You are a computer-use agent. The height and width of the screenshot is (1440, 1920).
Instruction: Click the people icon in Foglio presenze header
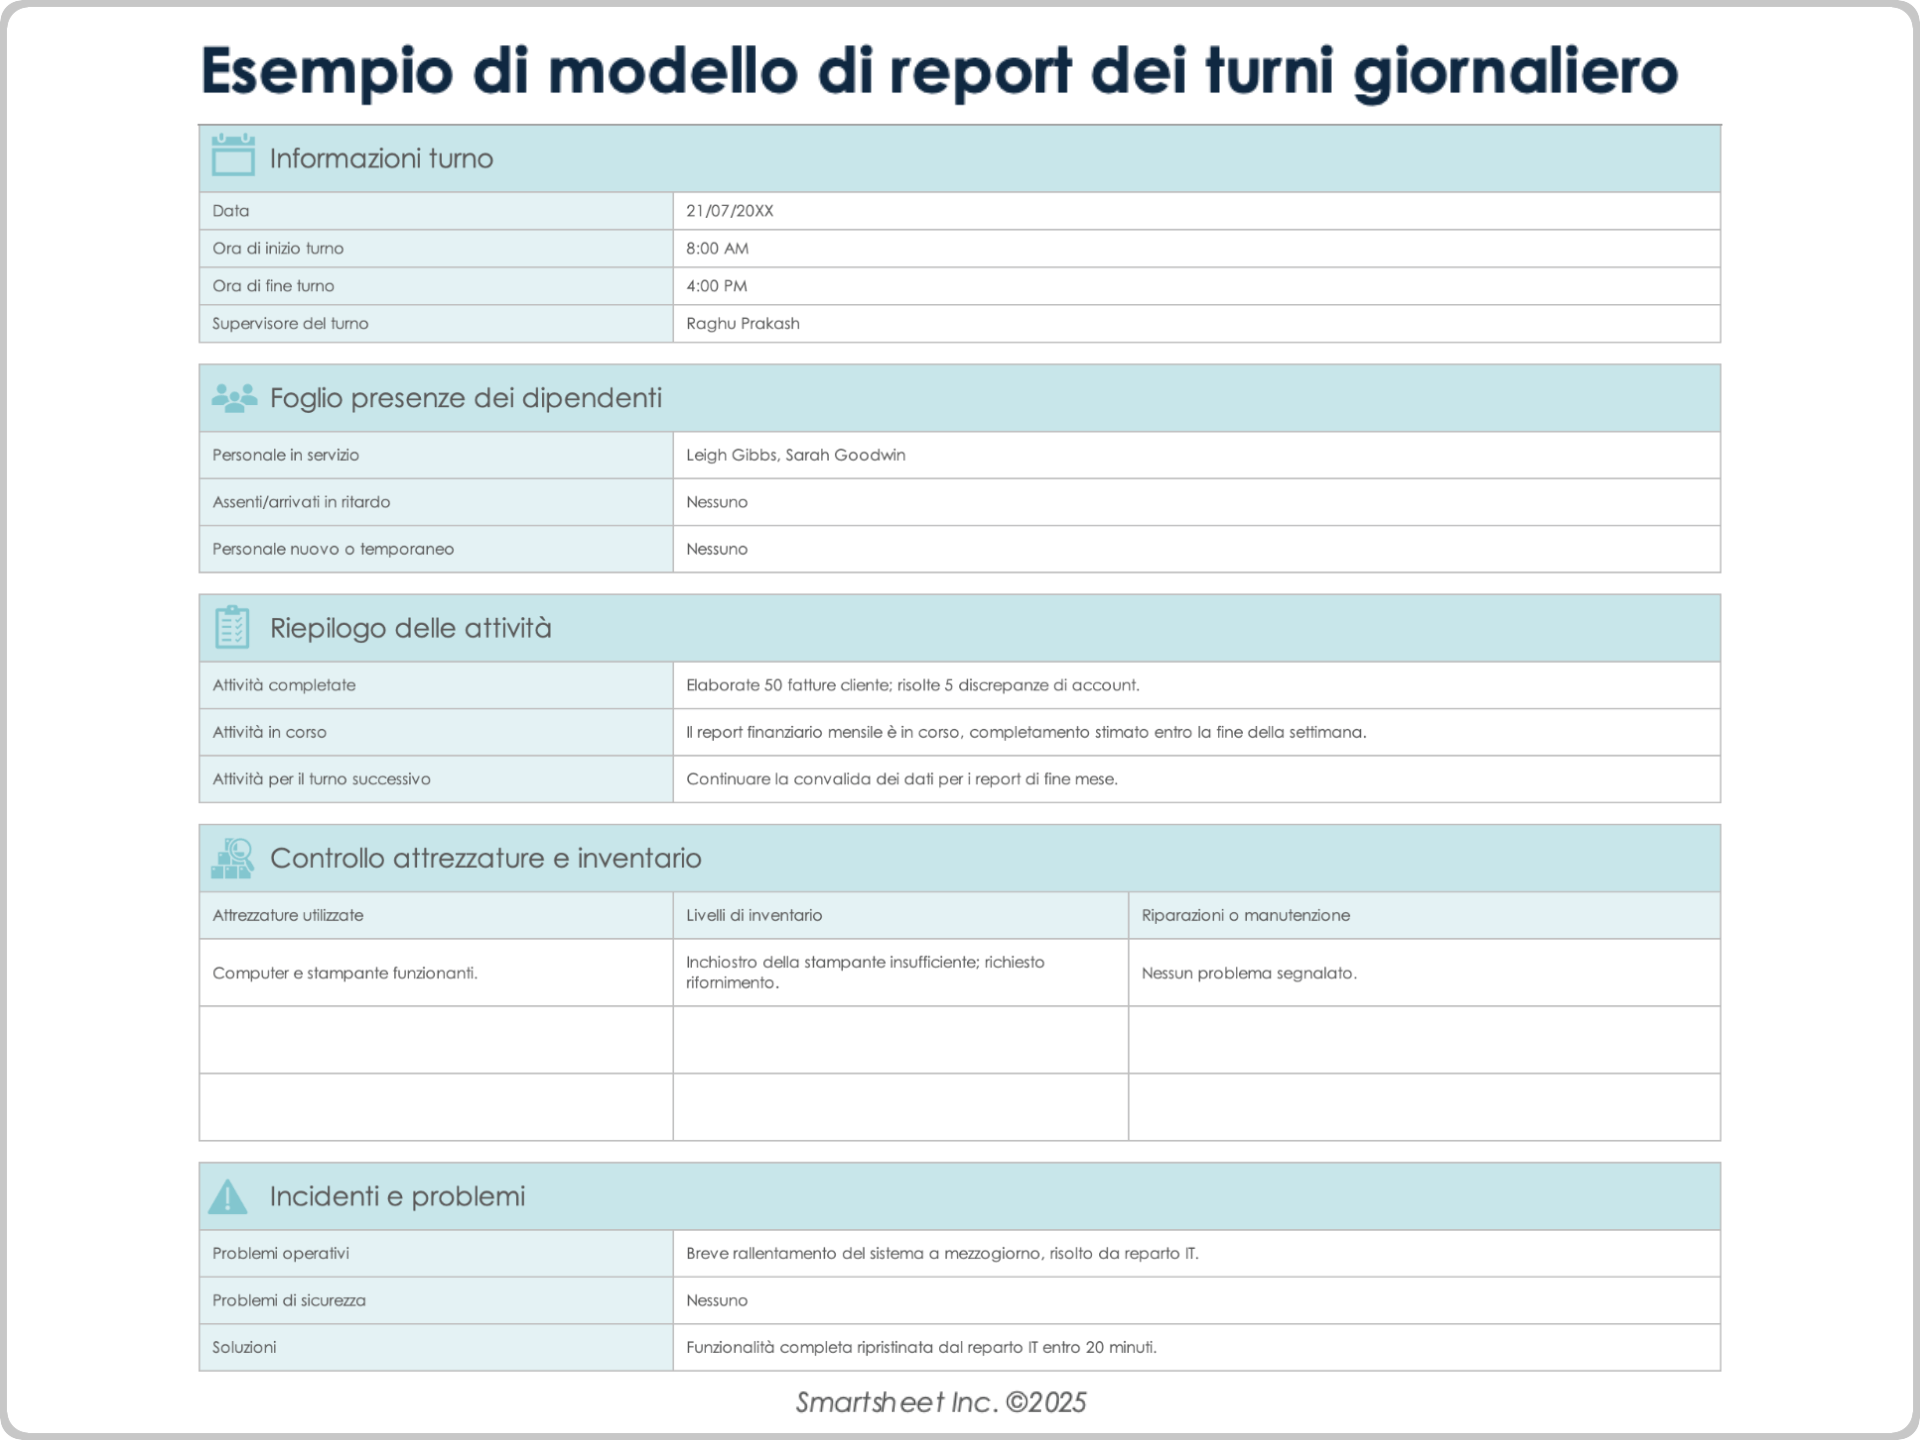(x=233, y=397)
